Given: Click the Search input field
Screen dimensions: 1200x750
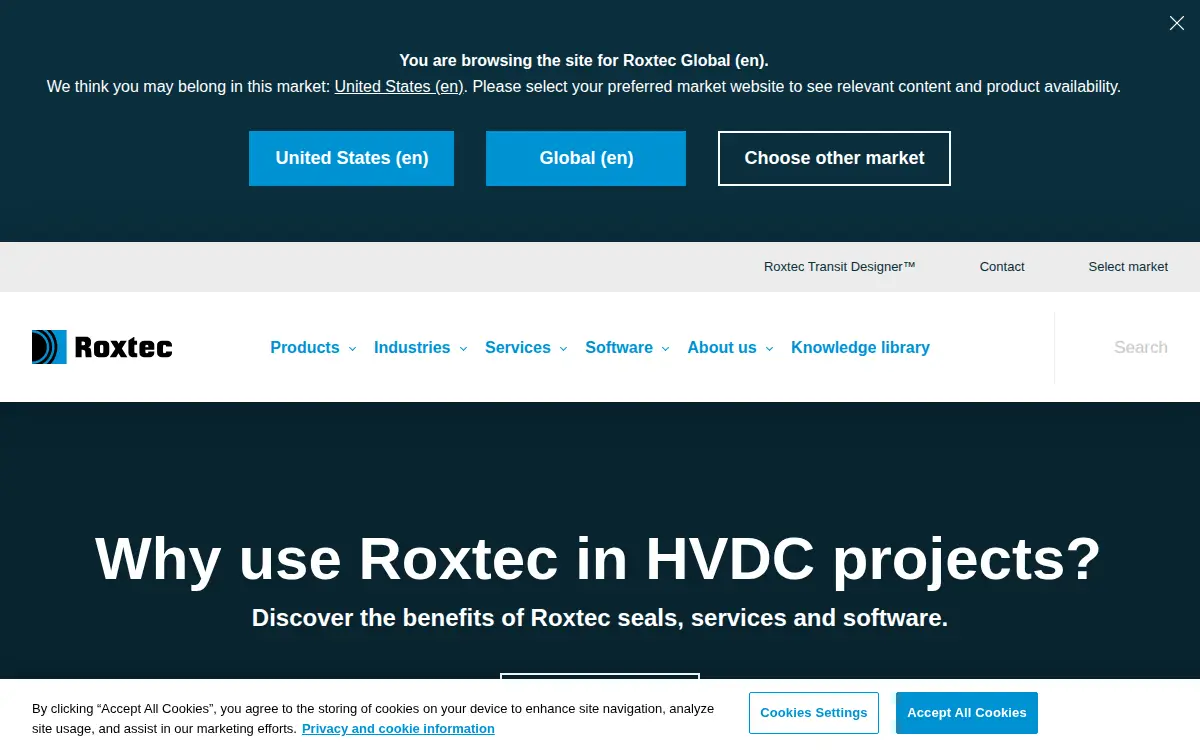Looking at the screenshot, I should [x=1140, y=348].
